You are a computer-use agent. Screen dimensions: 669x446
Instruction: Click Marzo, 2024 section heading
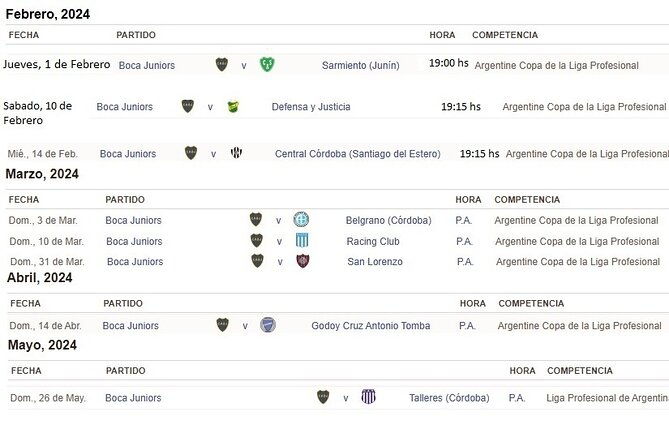42,174
